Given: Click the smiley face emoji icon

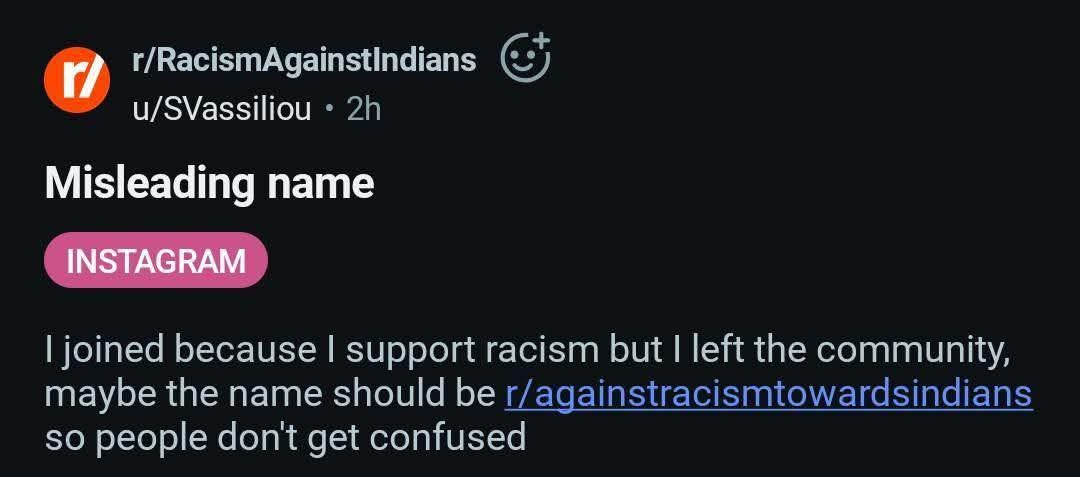Looking at the screenshot, I should click(523, 59).
